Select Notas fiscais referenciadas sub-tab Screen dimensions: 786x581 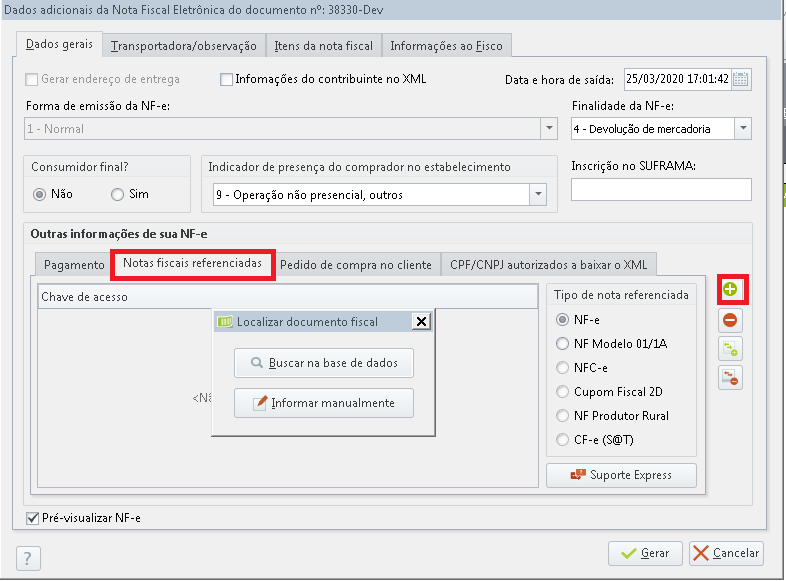tap(192, 264)
